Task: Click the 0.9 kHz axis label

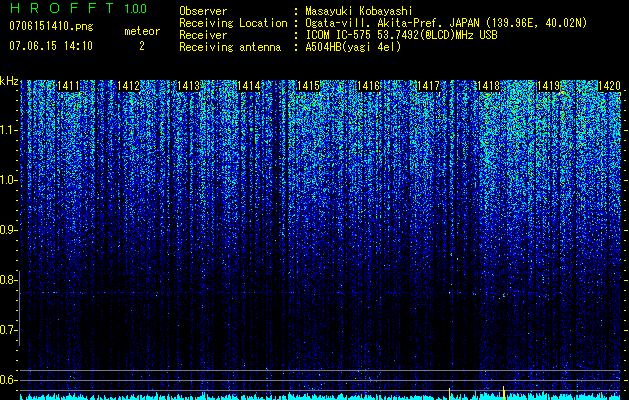Action: point(7,230)
